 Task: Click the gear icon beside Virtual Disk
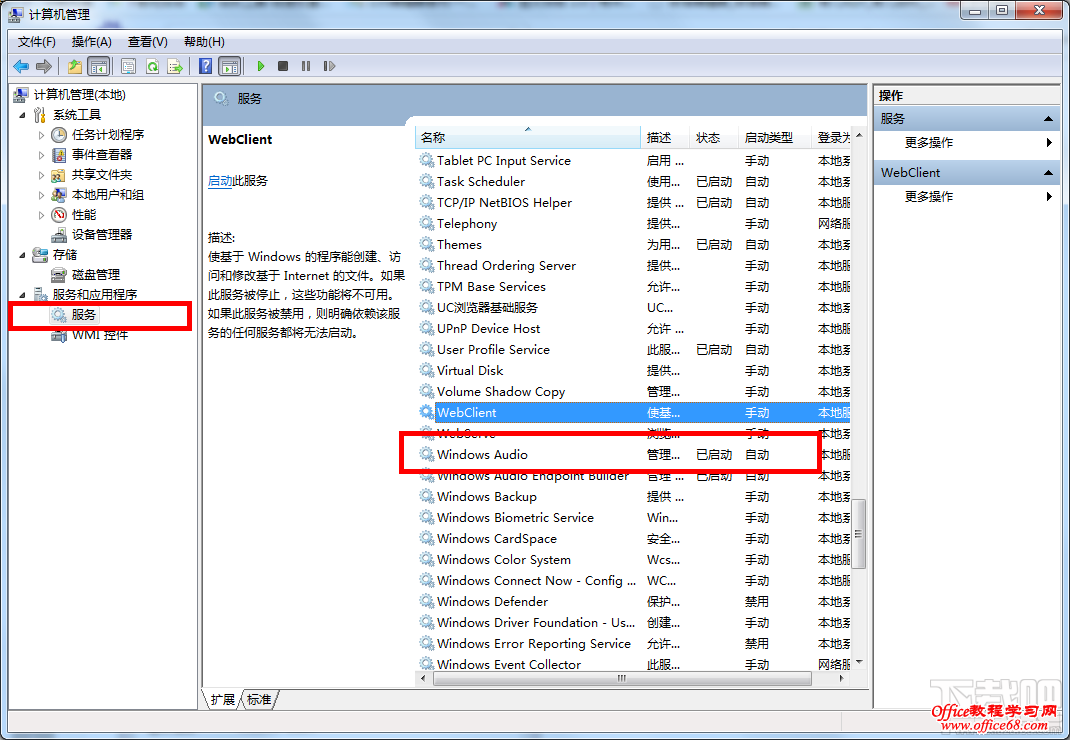click(426, 371)
